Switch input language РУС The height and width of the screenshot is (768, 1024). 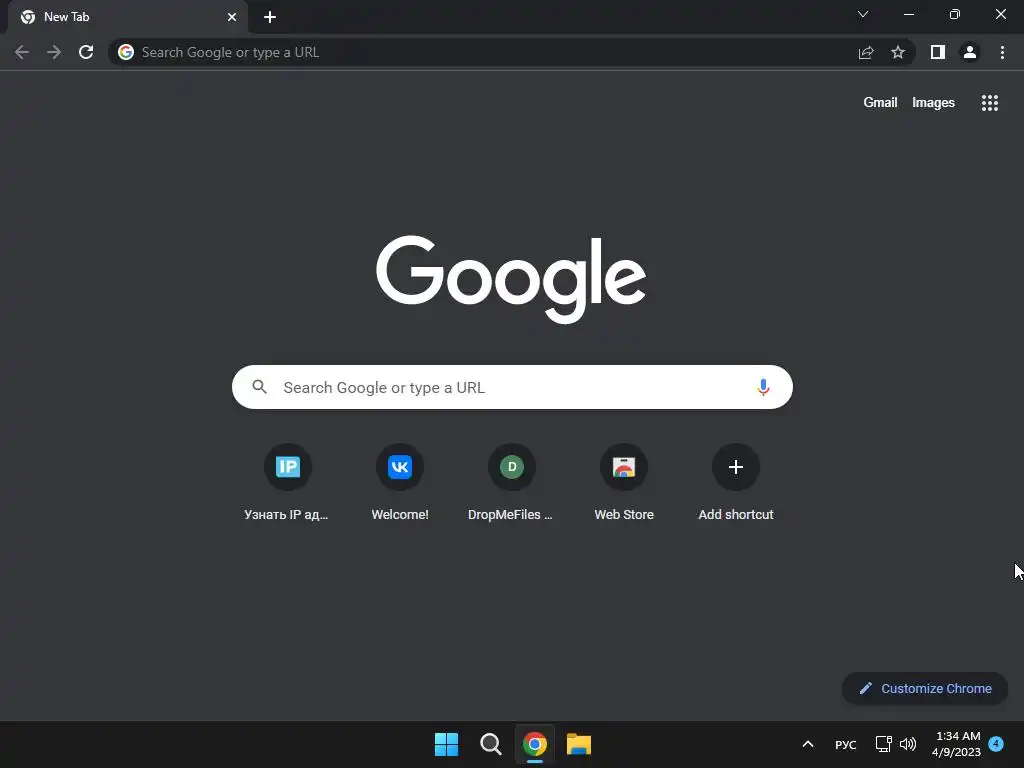(x=845, y=744)
